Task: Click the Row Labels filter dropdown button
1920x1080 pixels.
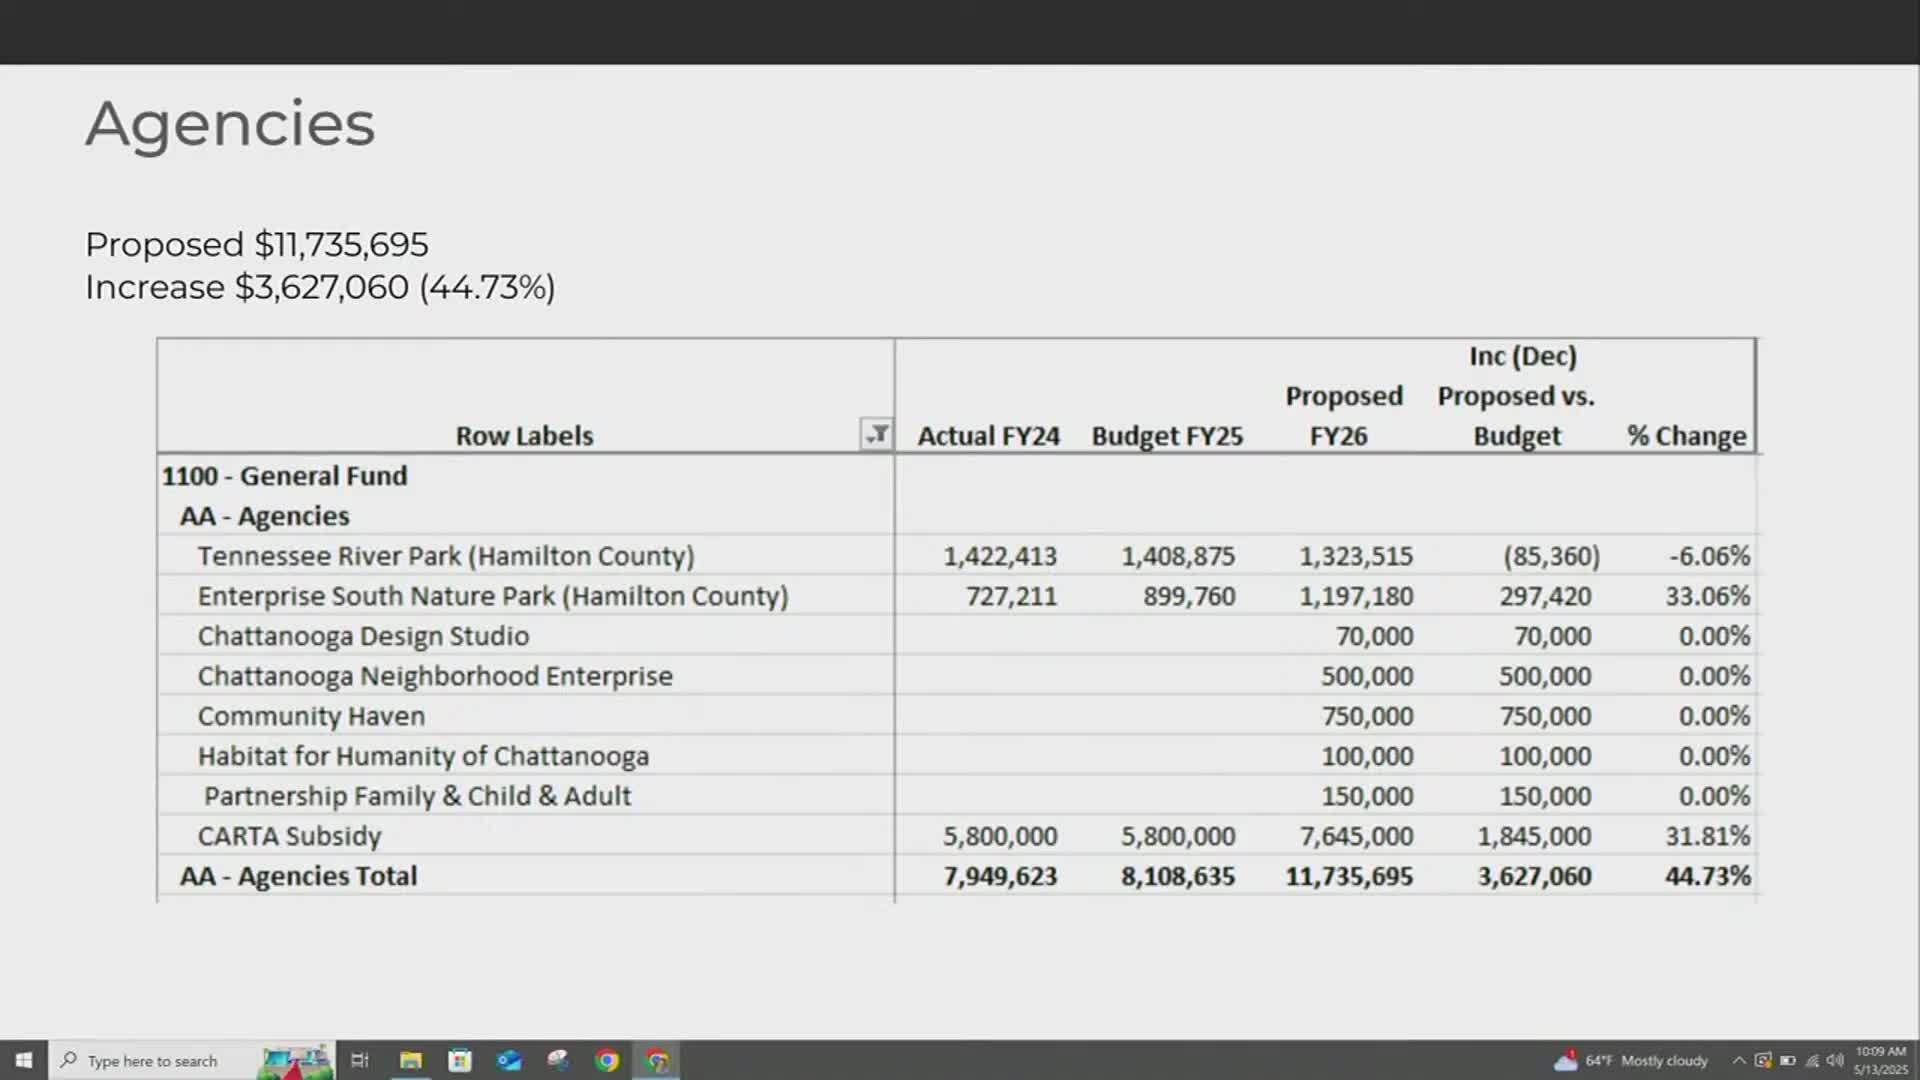Action: (876, 435)
